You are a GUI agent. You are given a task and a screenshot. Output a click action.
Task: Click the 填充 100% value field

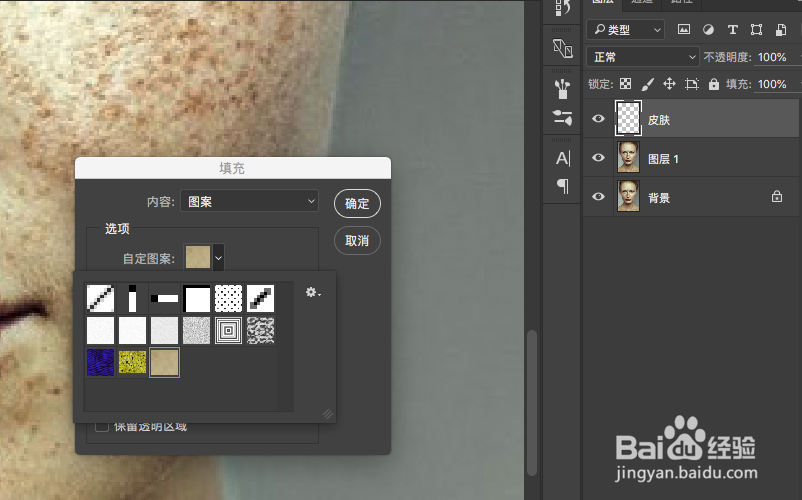(x=772, y=84)
